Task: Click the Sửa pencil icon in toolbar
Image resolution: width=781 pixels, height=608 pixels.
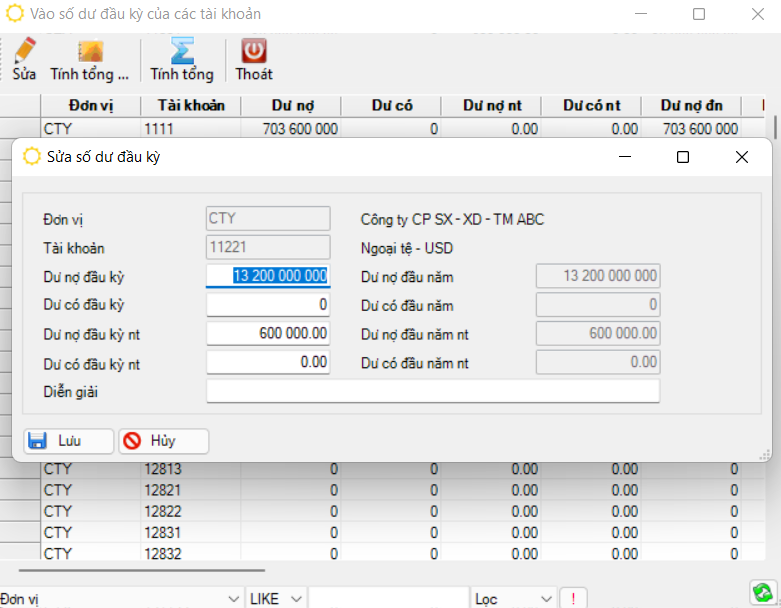Action: pyautogui.click(x=25, y=52)
